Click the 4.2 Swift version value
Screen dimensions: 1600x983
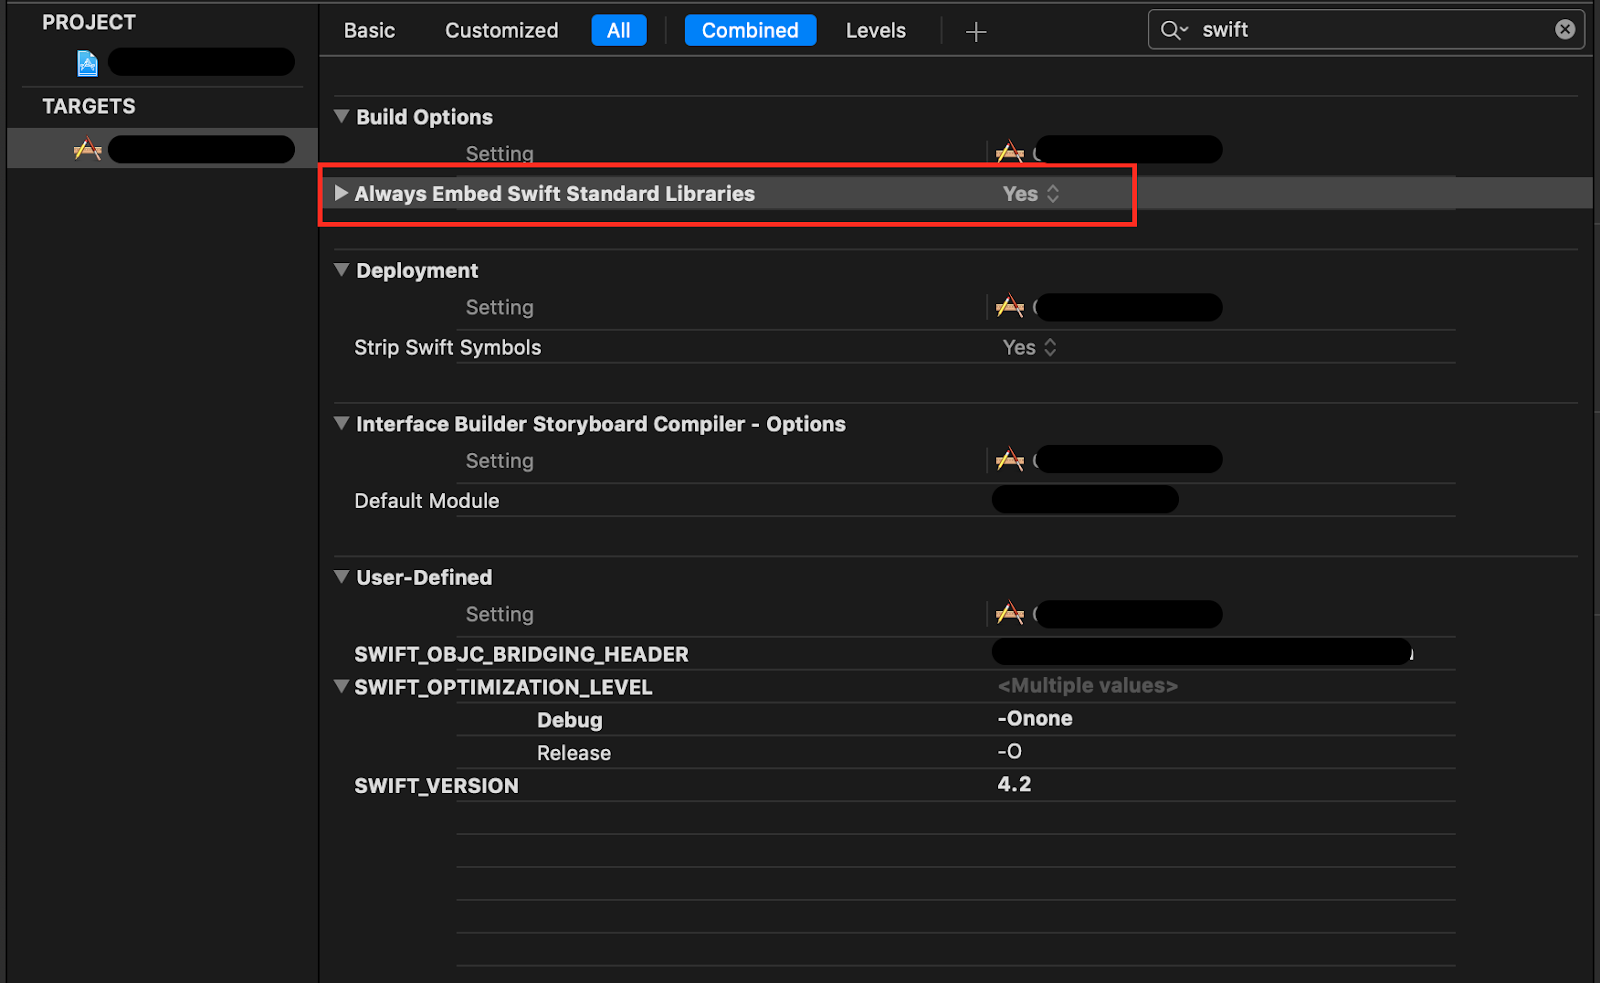(1014, 785)
